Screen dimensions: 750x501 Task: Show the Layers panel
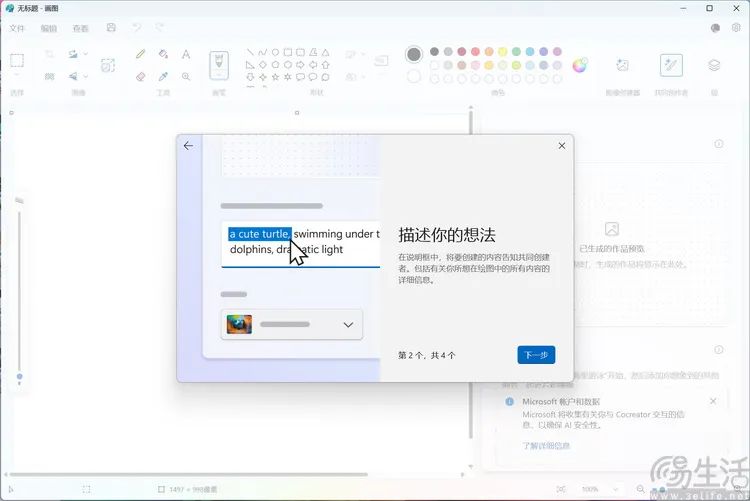pyautogui.click(x=714, y=66)
